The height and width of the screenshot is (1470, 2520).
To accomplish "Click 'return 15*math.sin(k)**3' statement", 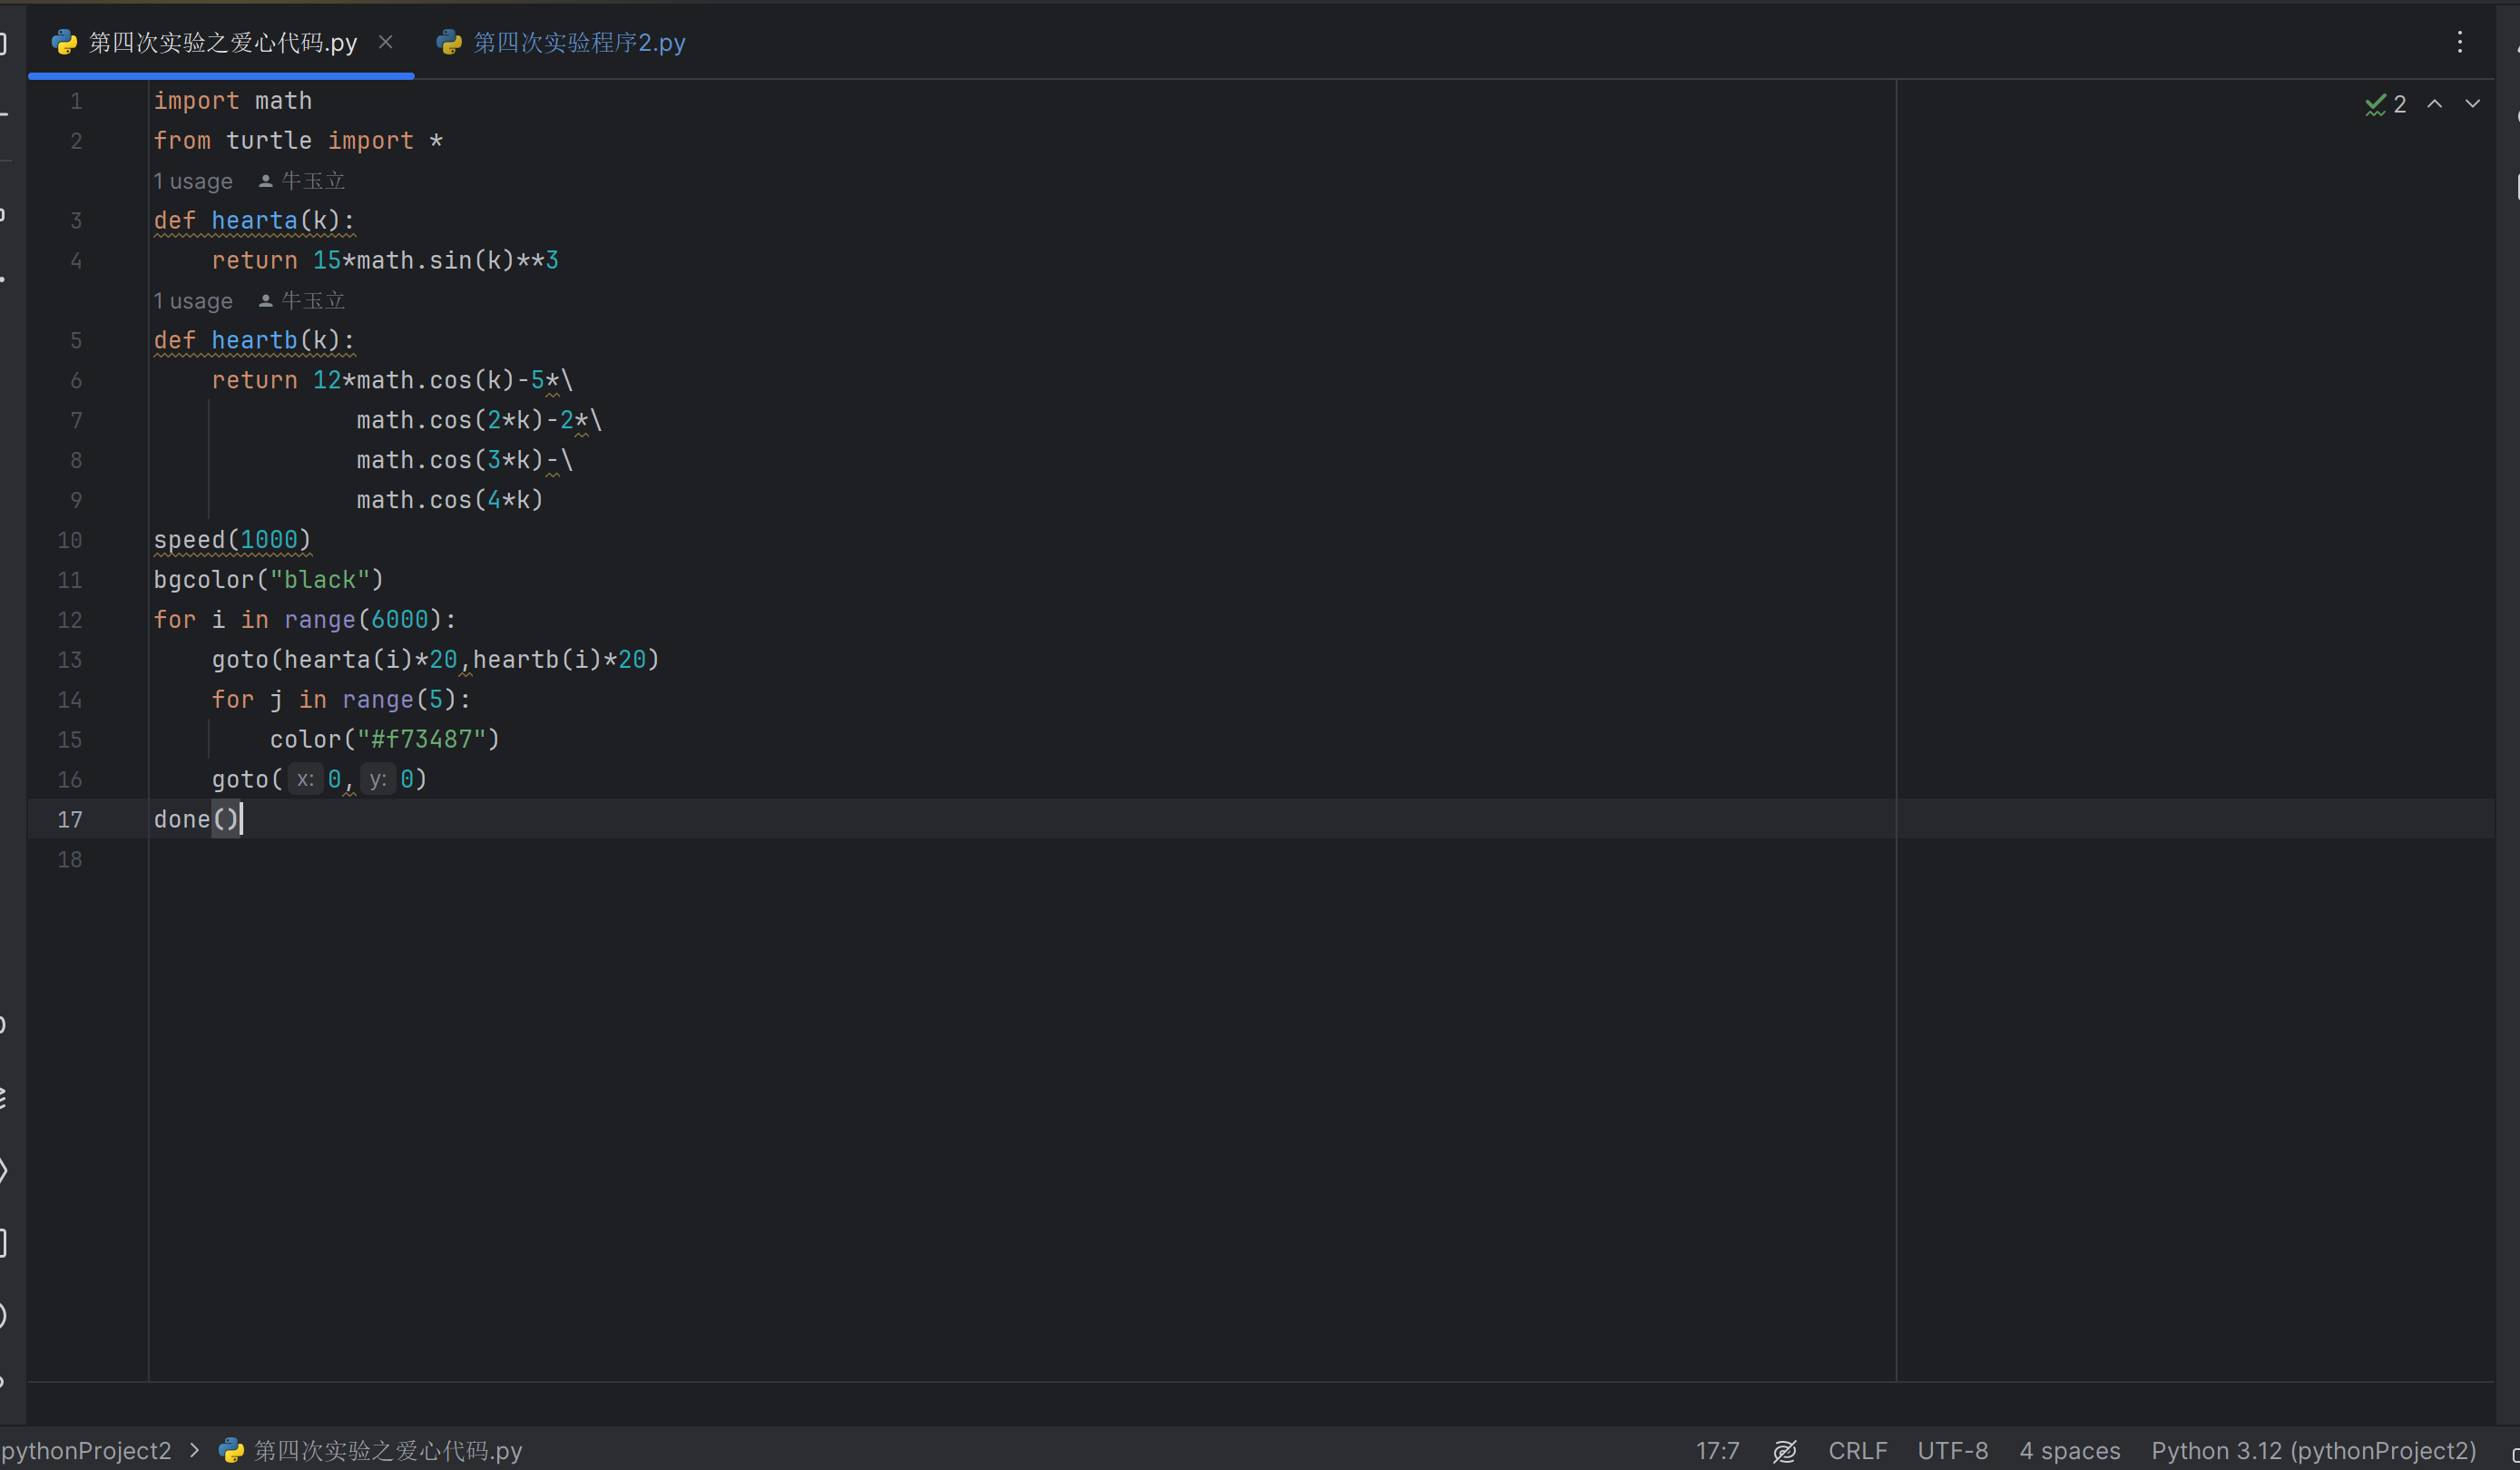I will tap(385, 261).
